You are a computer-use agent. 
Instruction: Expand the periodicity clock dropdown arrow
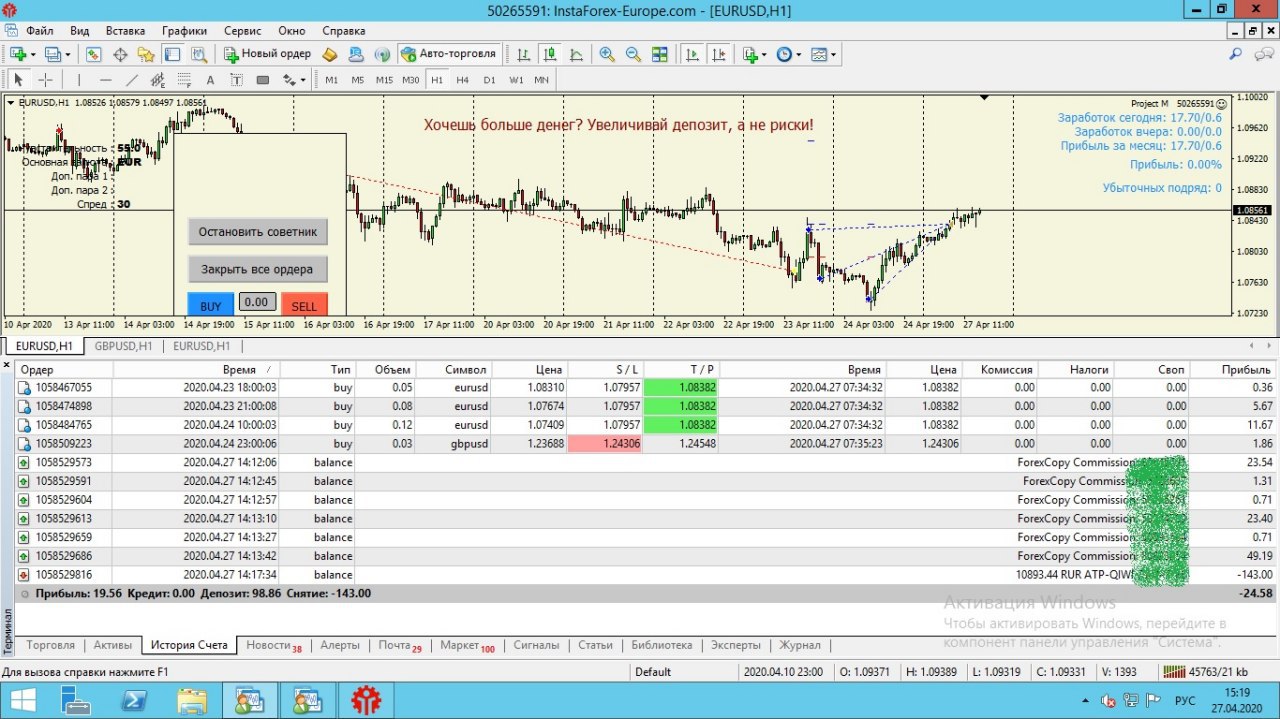[x=798, y=55]
